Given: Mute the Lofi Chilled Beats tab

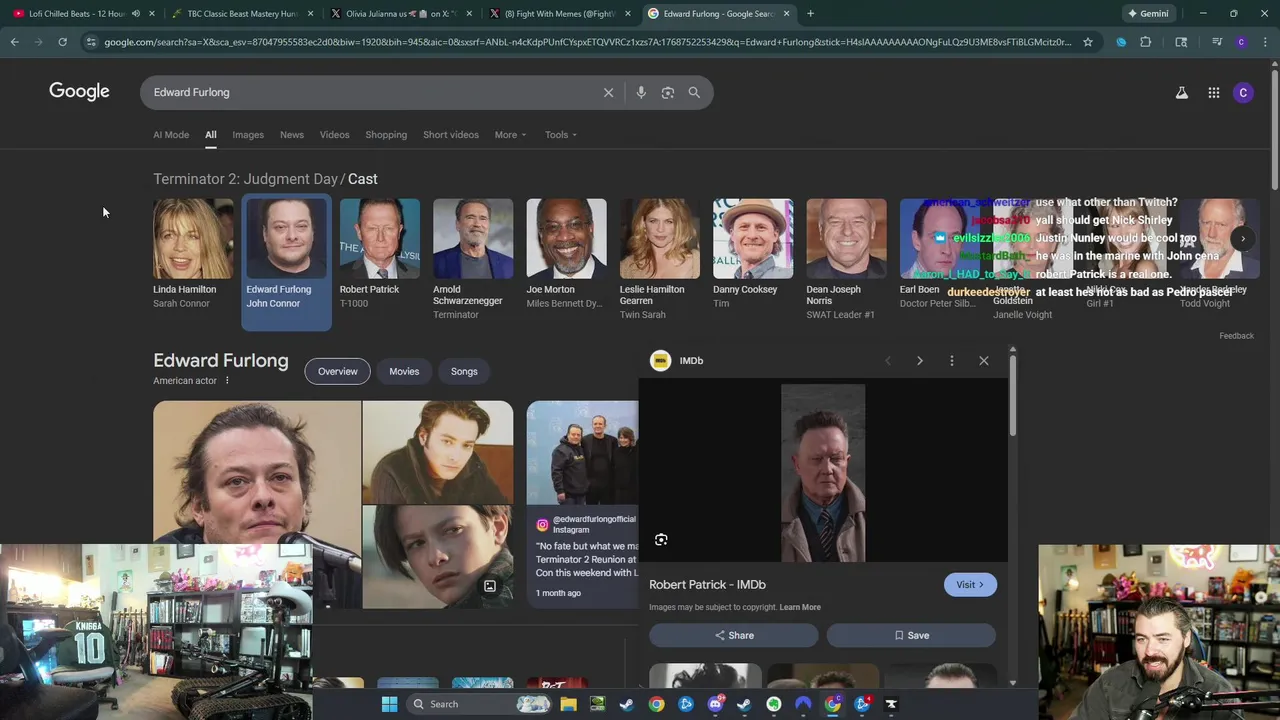Looking at the screenshot, I should coord(136,14).
